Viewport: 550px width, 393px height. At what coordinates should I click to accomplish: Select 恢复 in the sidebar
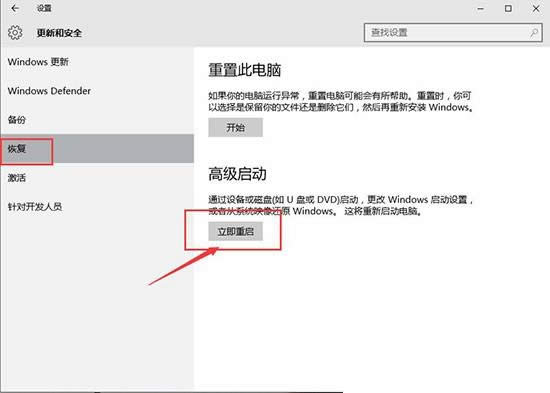pos(97,148)
